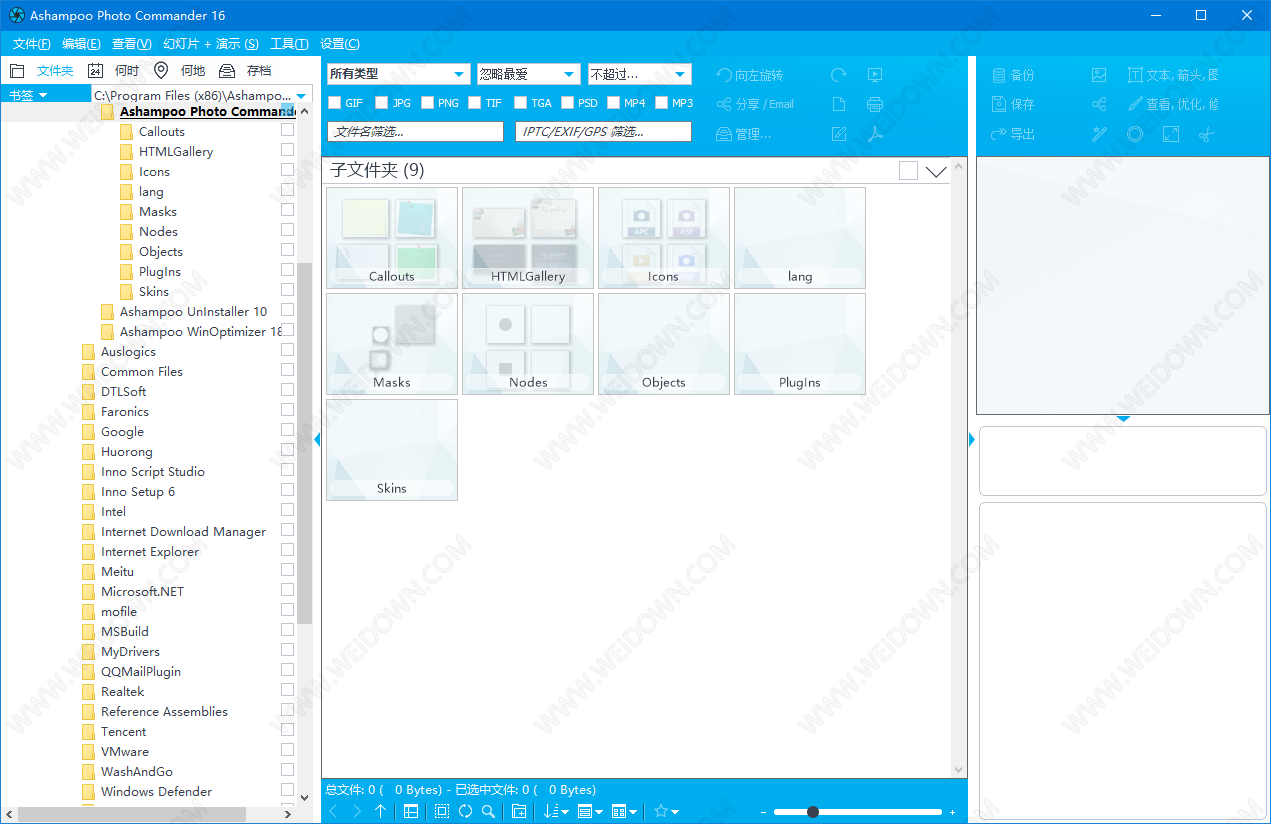The height and width of the screenshot is (824, 1271).
Task: Open the 设置(C) menu
Action: click(340, 44)
